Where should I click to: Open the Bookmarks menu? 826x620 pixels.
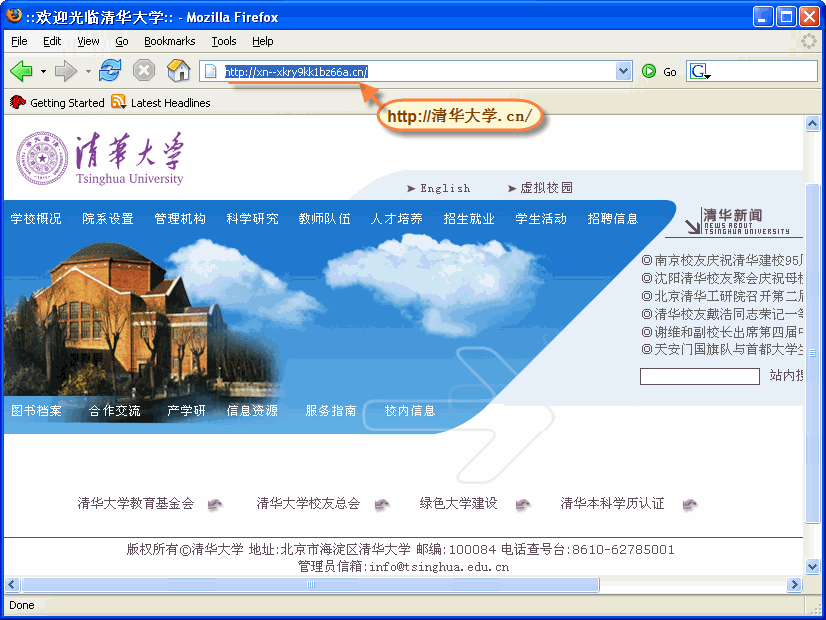[x=169, y=41]
